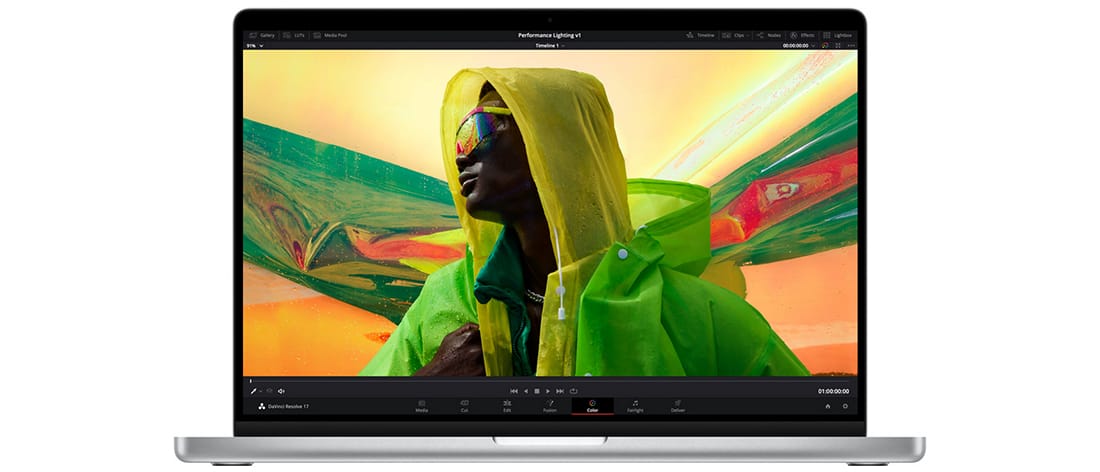The width and height of the screenshot is (1100, 472).
Task: Switch to the Media page
Action: coord(422,406)
